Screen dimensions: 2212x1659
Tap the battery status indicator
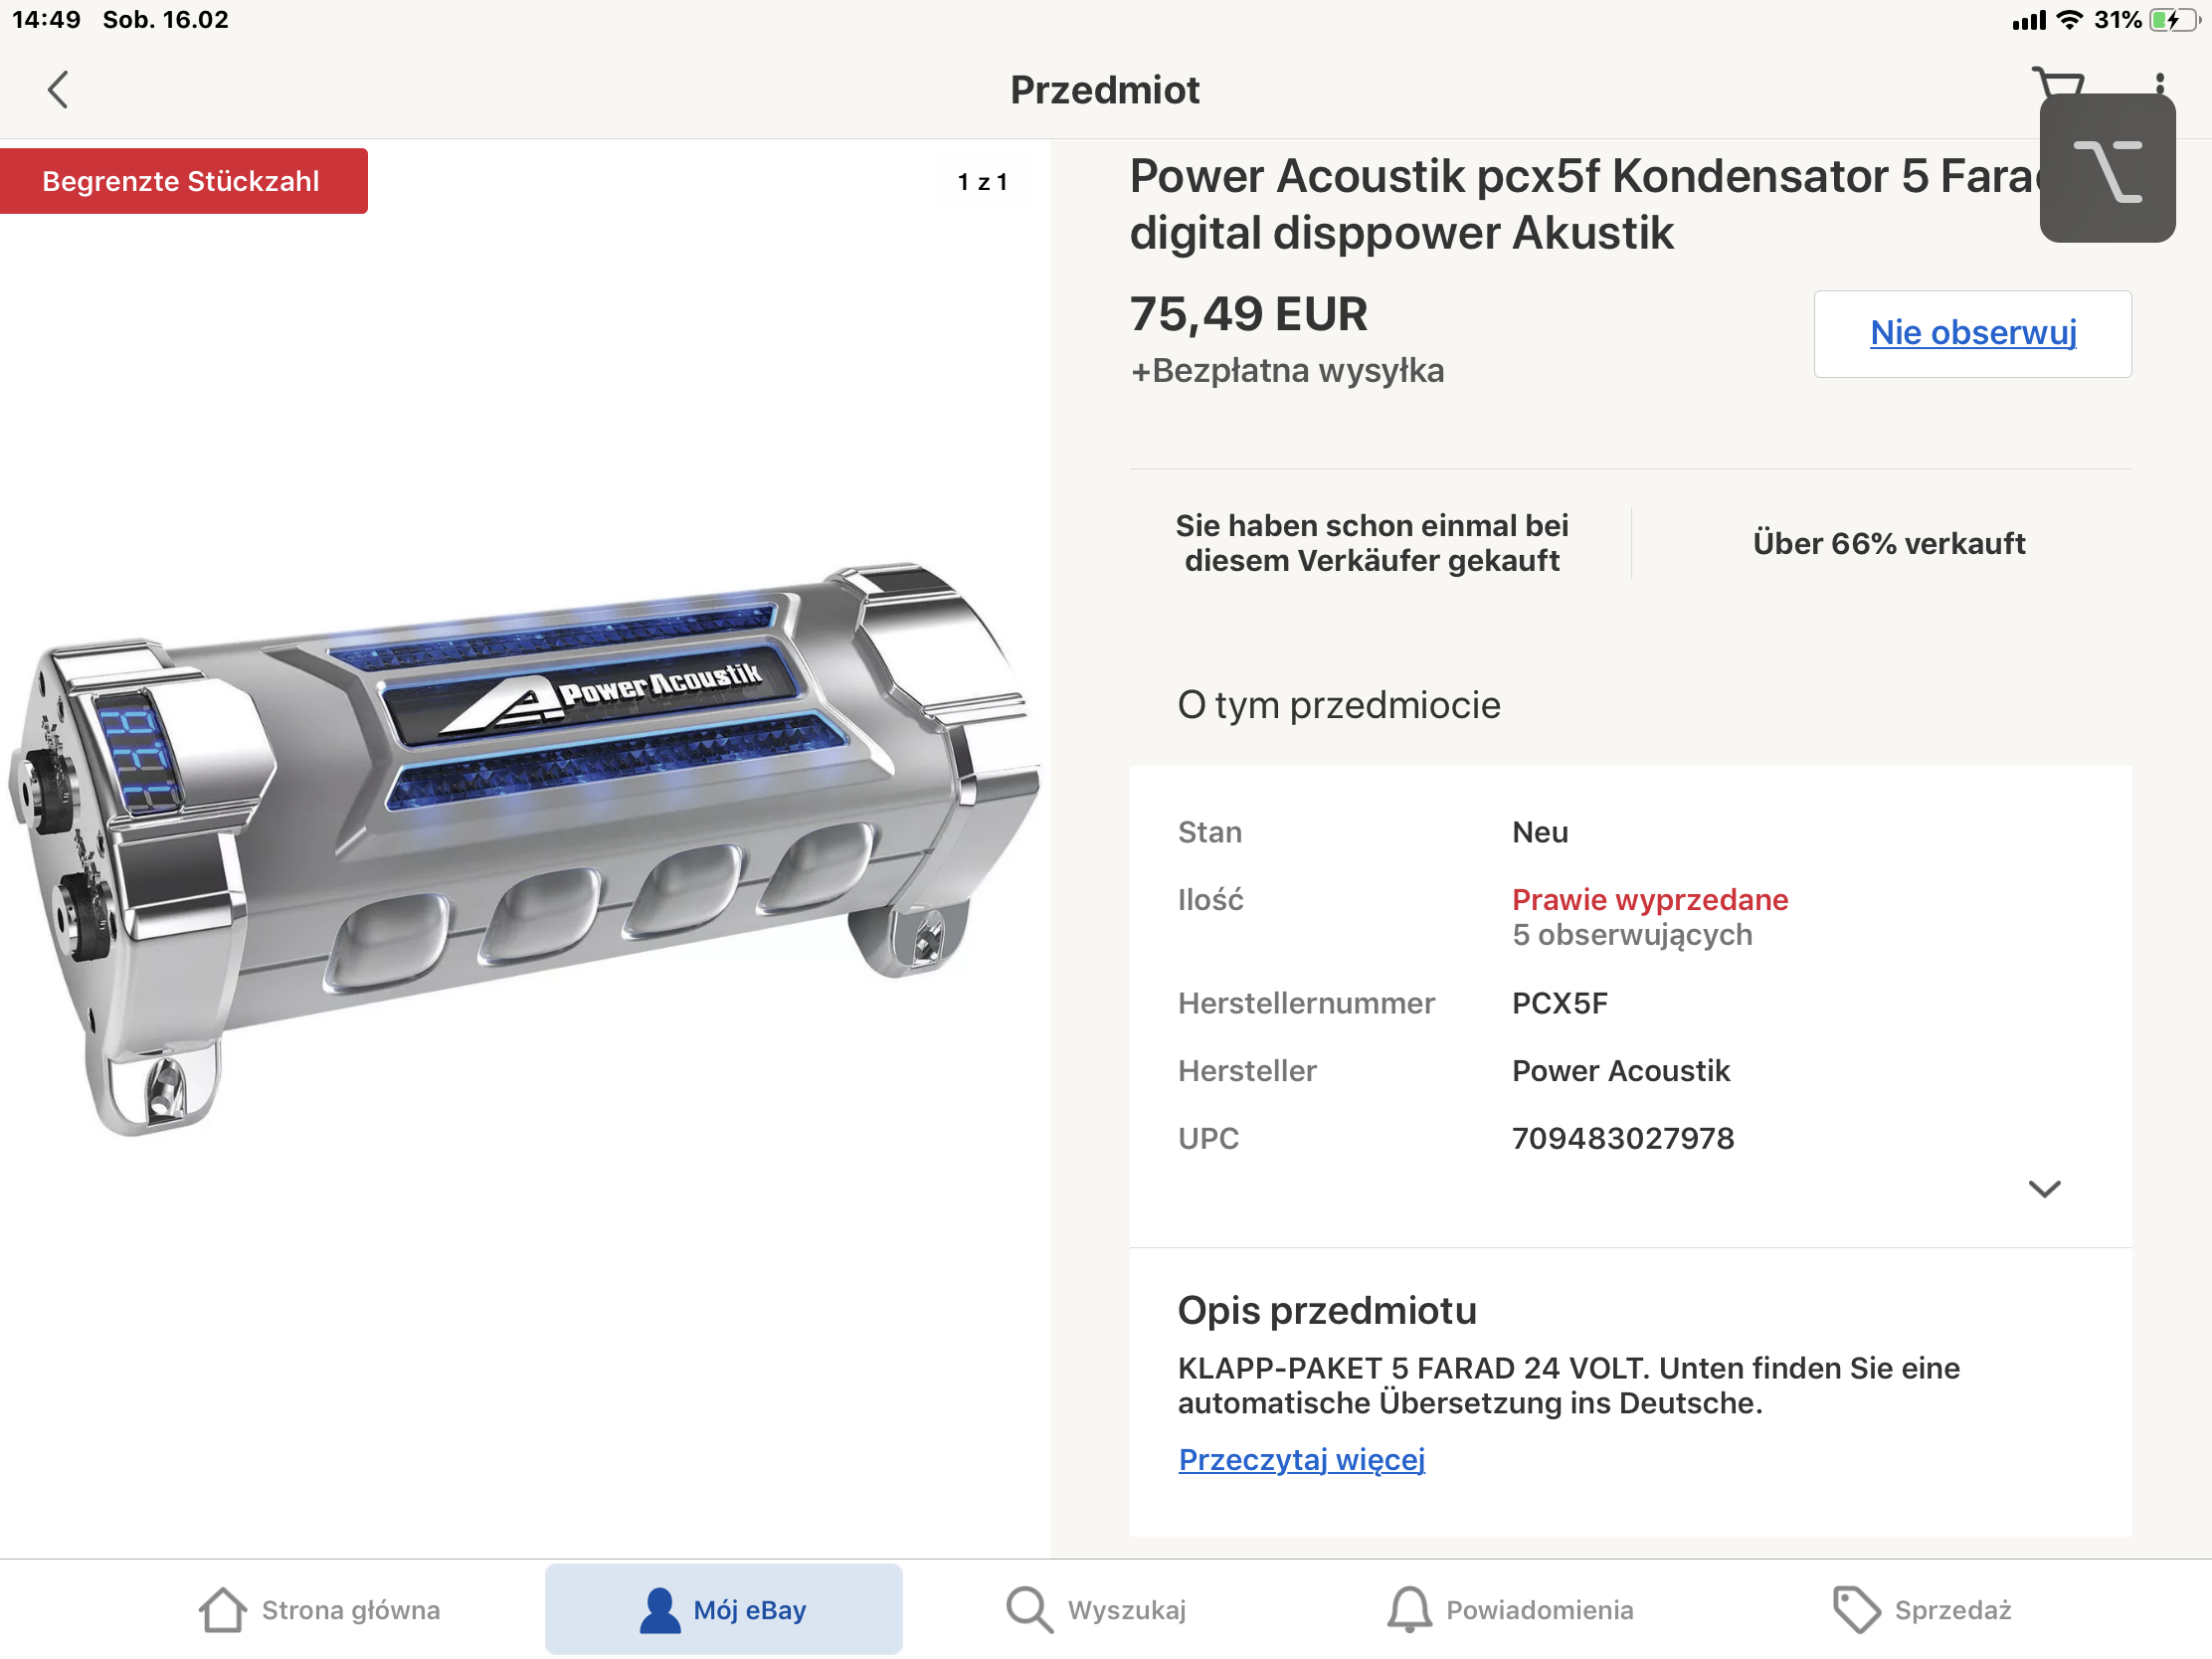pyautogui.click(x=2172, y=20)
